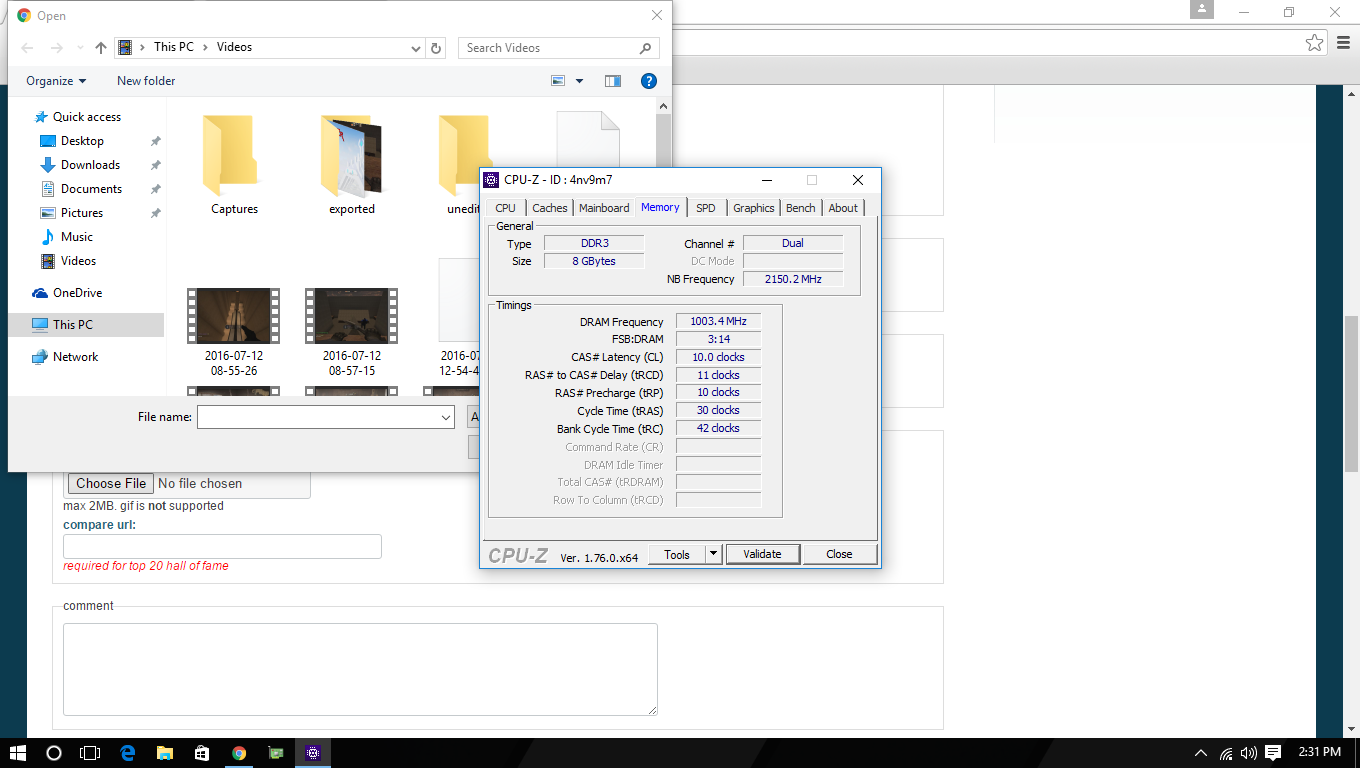Click New folder in the Open dialog
This screenshot has height=768, width=1360.
click(146, 81)
